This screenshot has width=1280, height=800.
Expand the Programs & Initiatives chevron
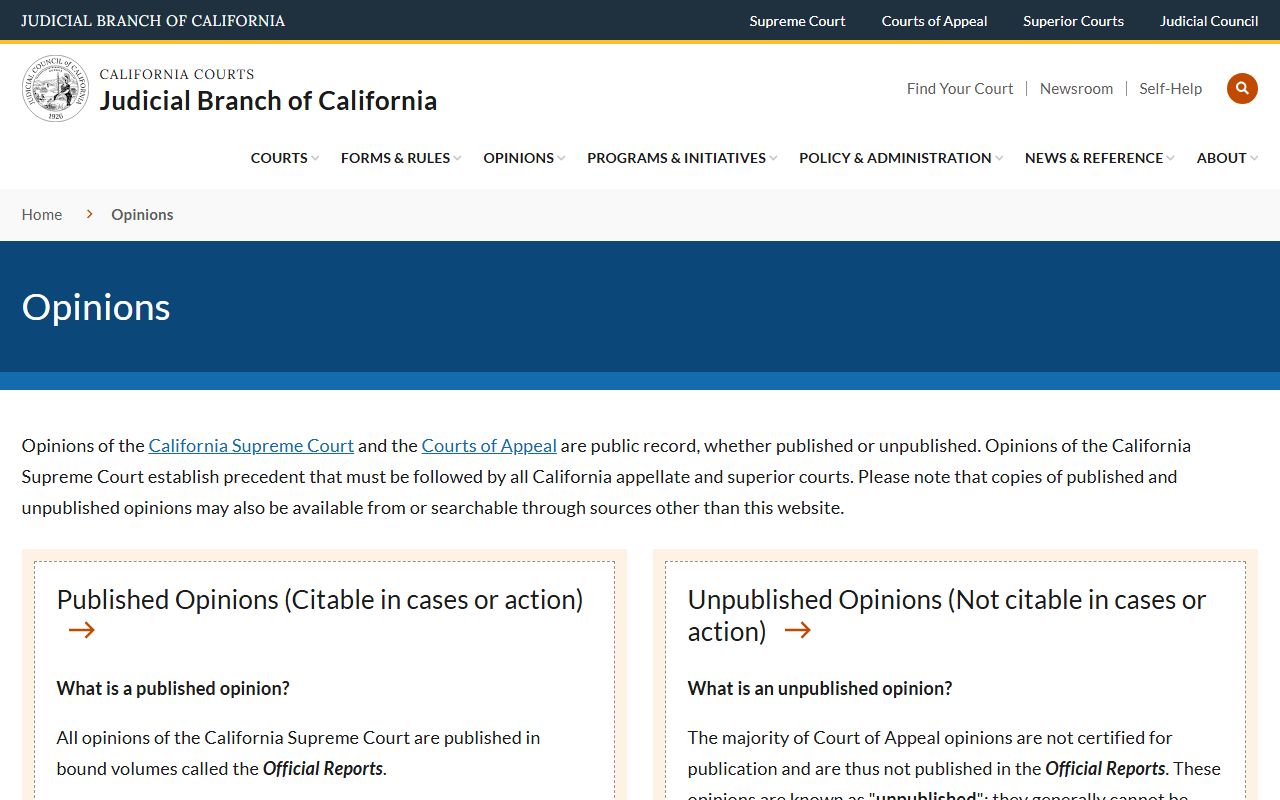pyautogui.click(x=773, y=158)
